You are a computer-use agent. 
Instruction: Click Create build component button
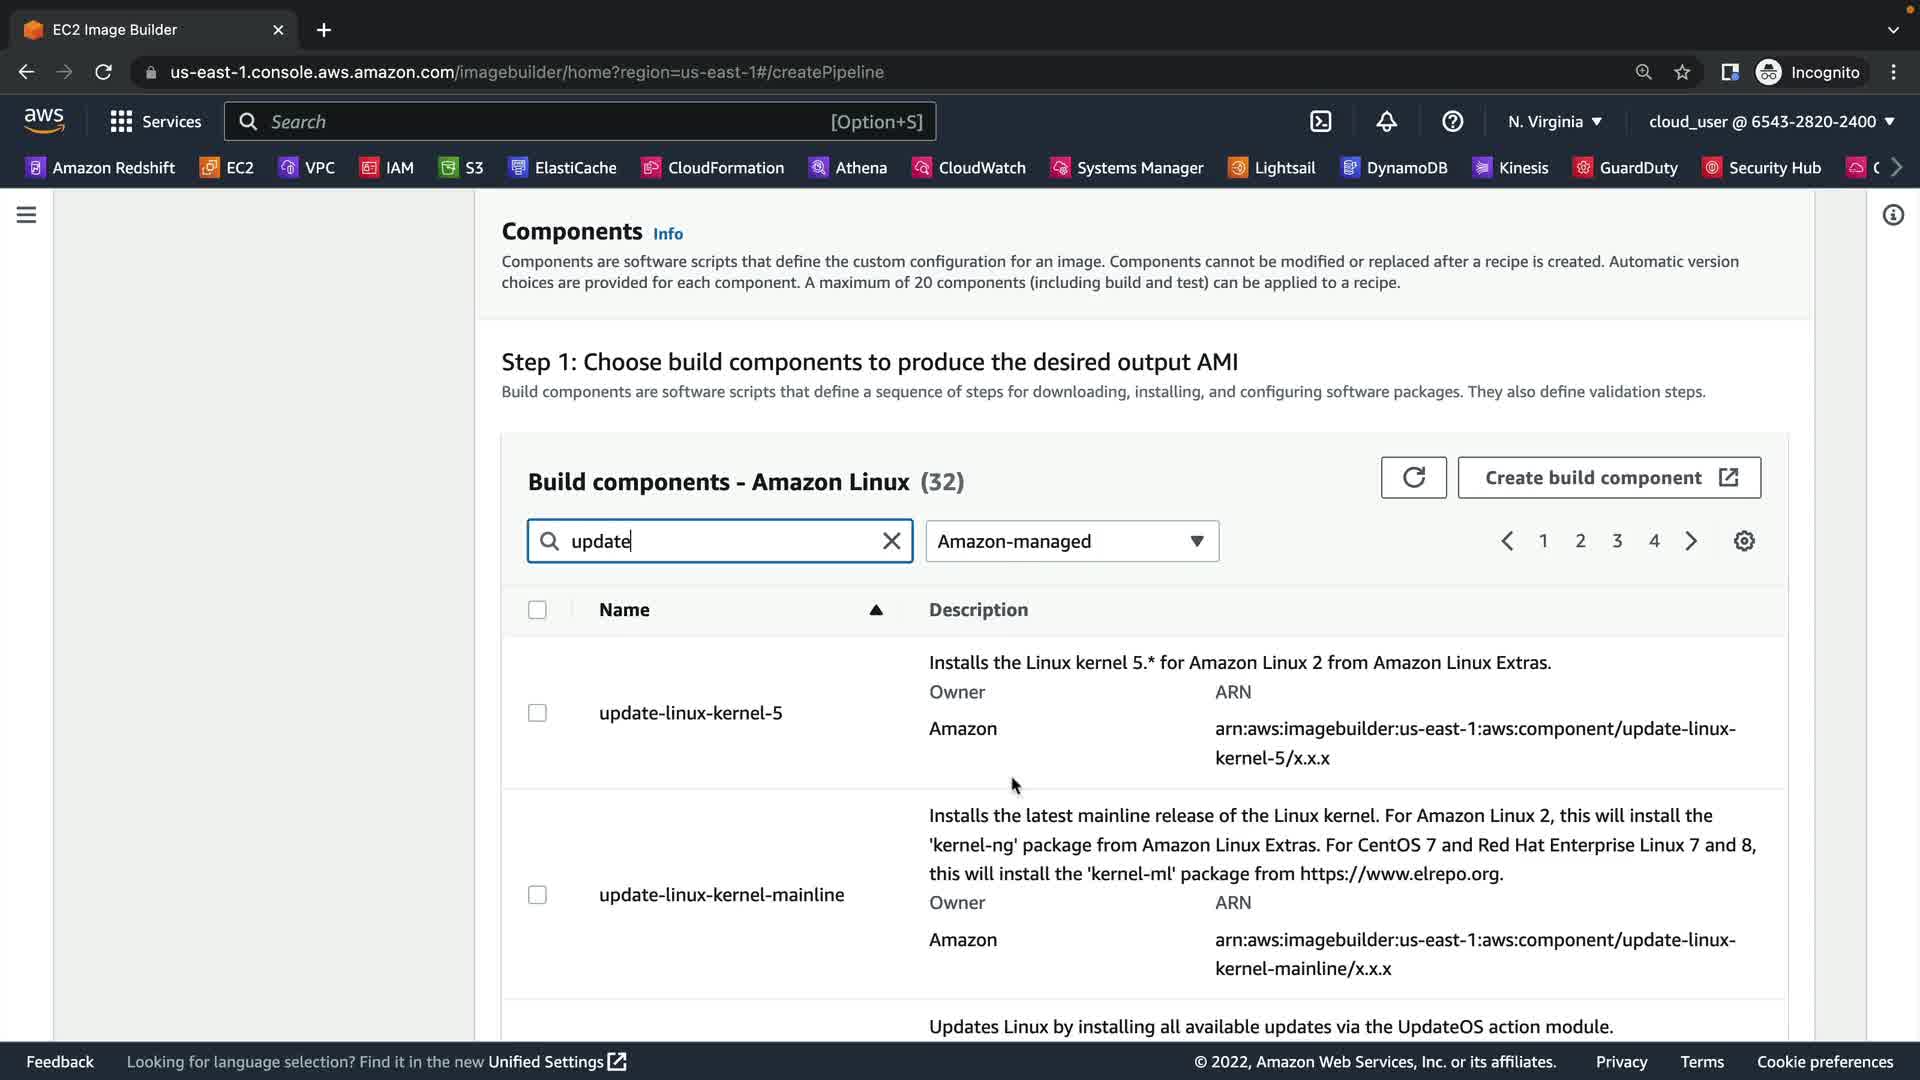click(x=1608, y=478)
